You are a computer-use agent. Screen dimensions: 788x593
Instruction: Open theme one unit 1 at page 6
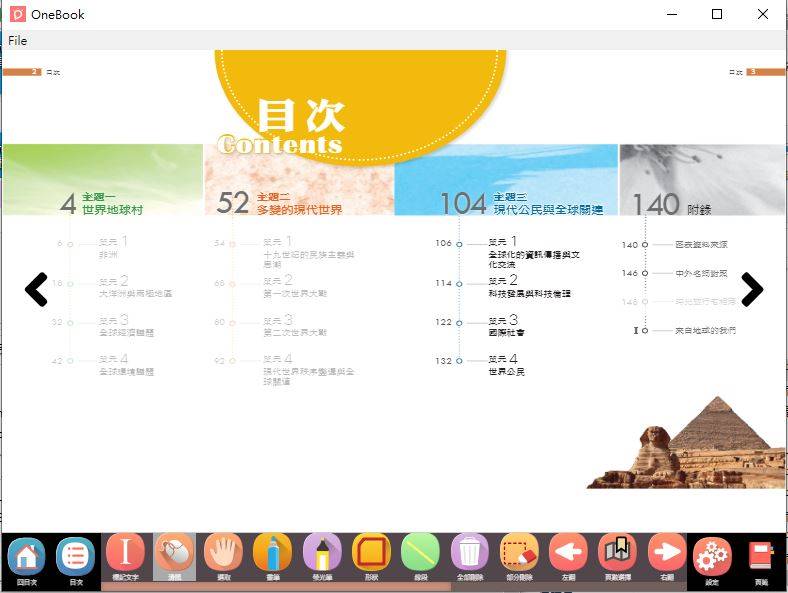(92, 248)
